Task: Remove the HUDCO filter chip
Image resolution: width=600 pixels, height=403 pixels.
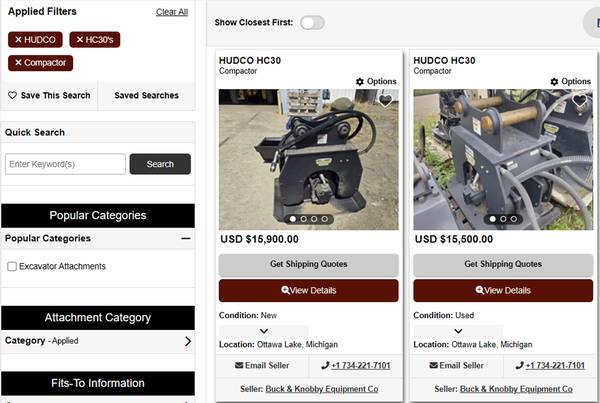Action: 35,39
